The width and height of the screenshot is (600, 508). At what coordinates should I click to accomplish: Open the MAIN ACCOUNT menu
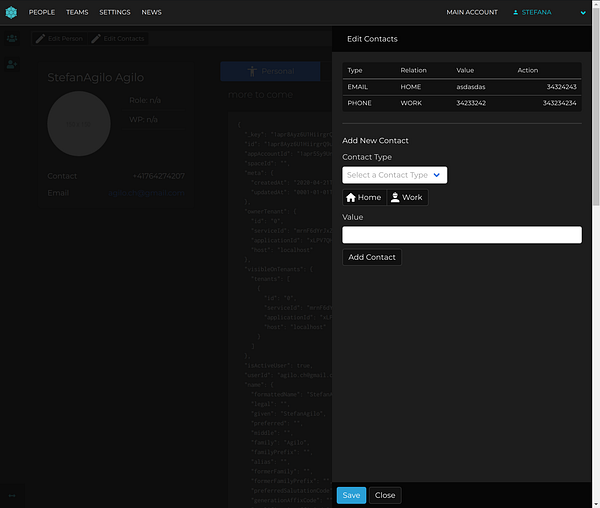pyautogui.click(x=471, y=13)
